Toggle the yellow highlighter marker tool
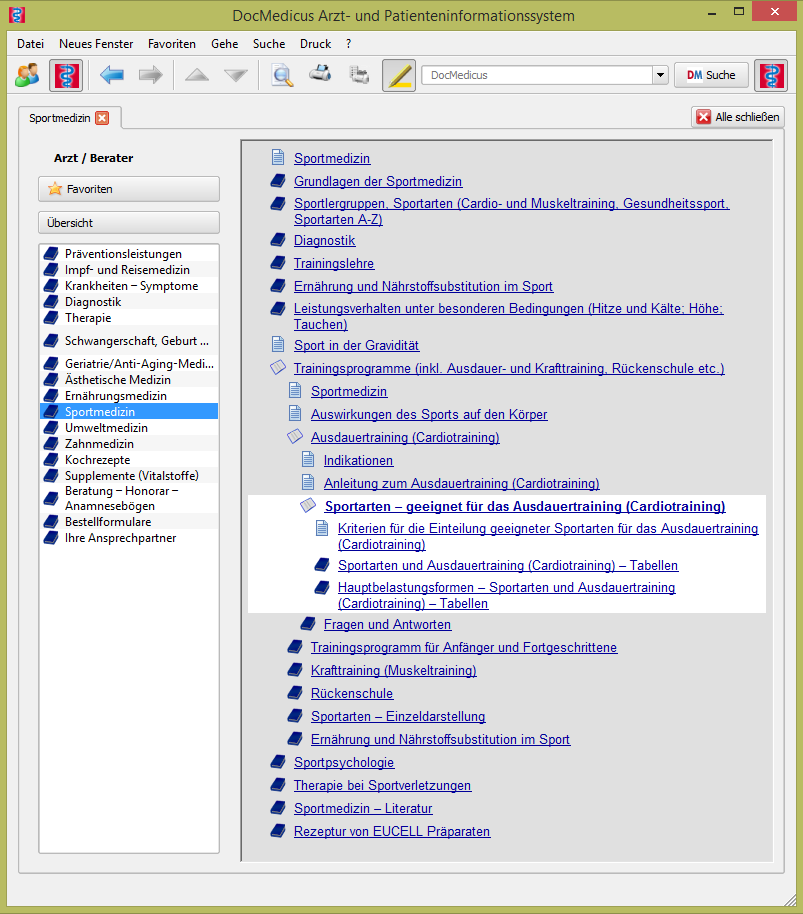803x914 pixels. (399, 75)
